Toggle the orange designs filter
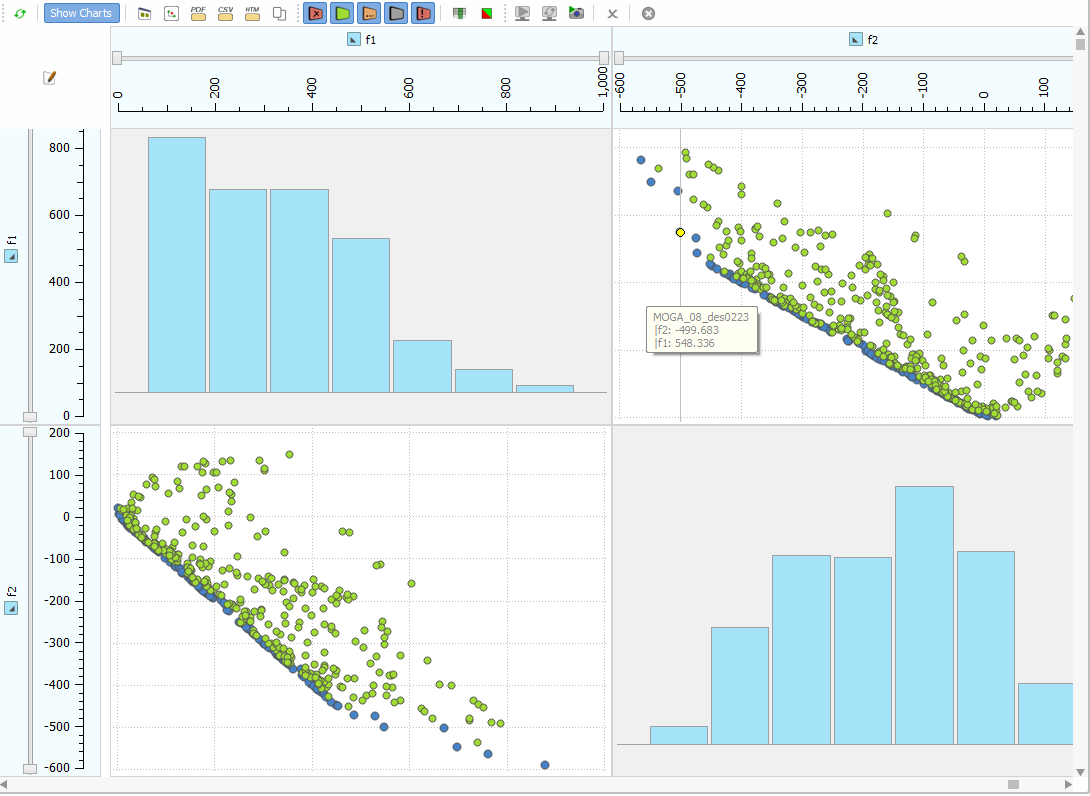The width and height of the screenshot is (1090, 796). click(369, 13)
